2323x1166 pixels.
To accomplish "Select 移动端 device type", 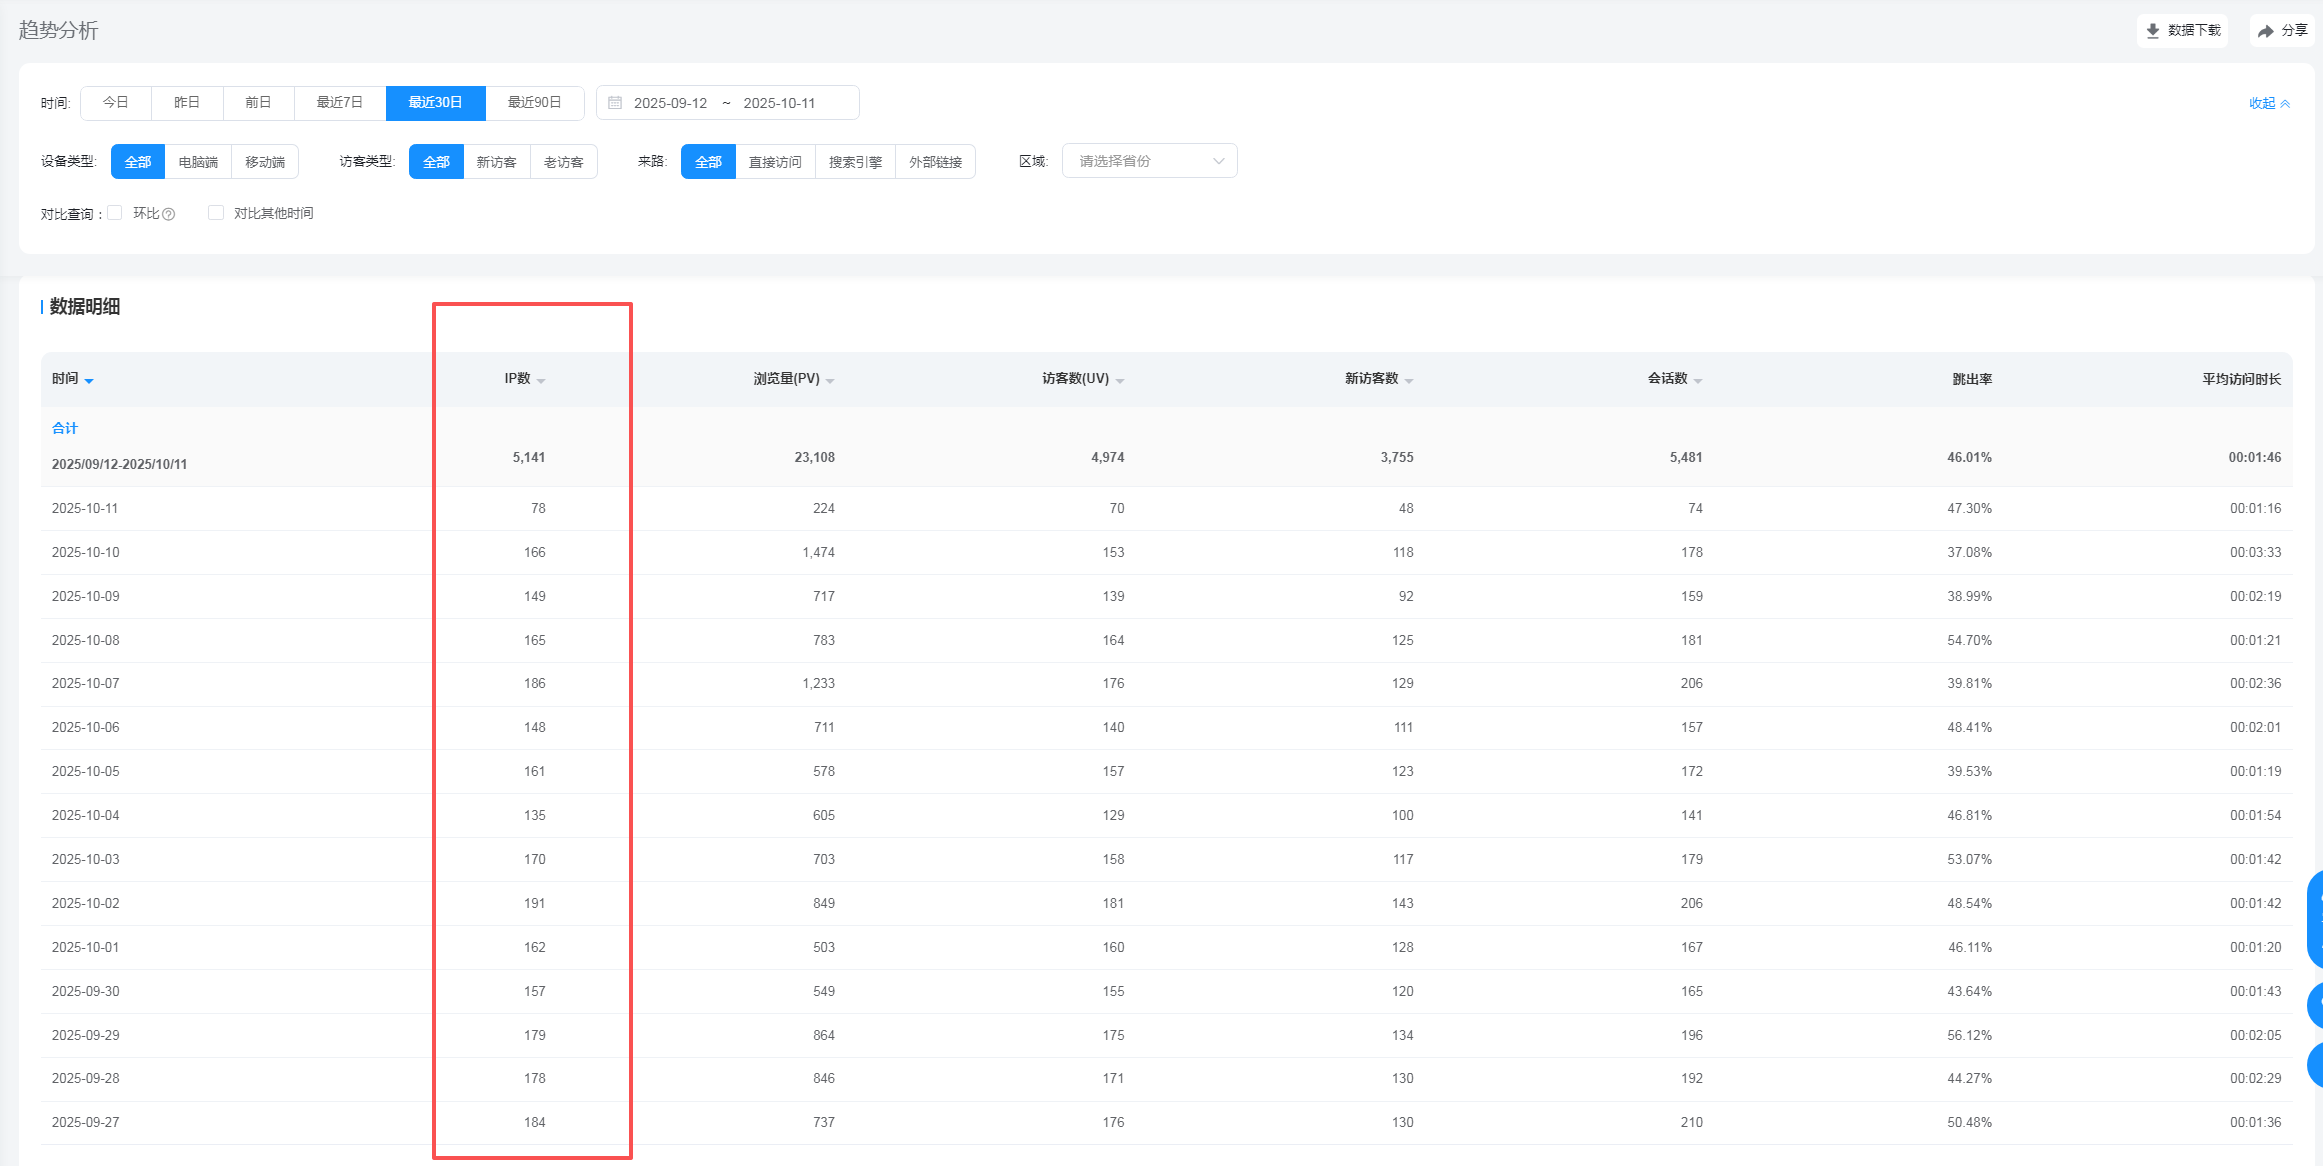I will (x=265, y=162).
